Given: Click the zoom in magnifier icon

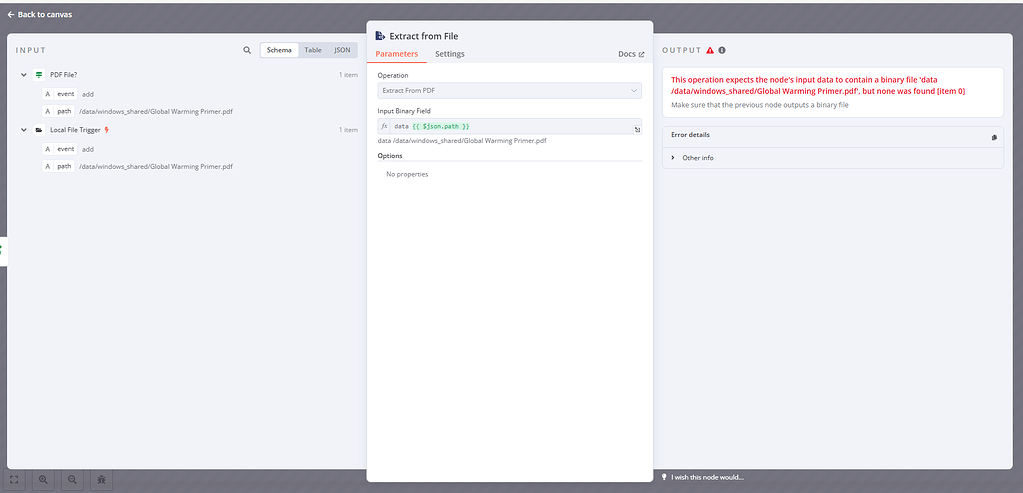Looking at the screenshot, I should tap(44, 480).
